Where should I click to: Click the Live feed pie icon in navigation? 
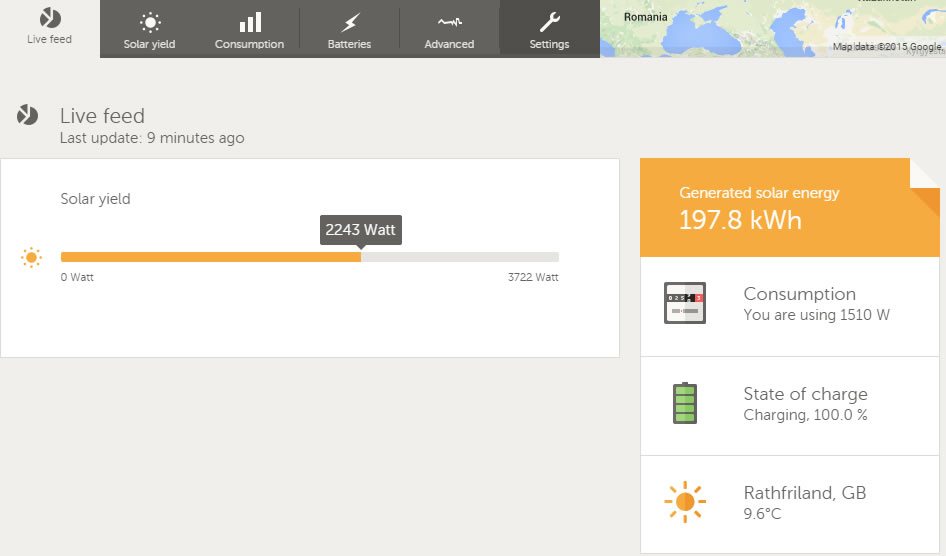pyautogui.click(x=50, y=18)
